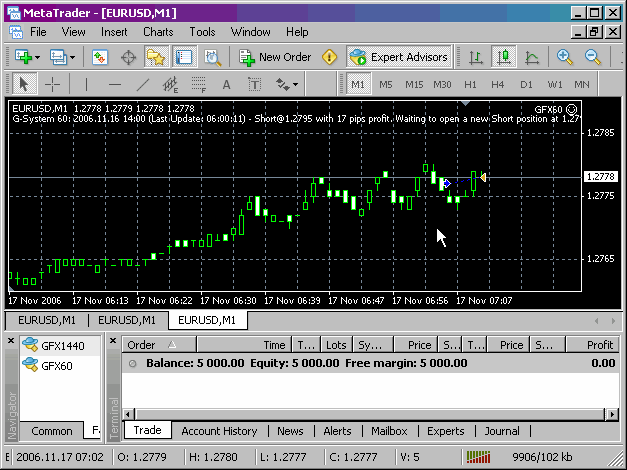Switch to M5 timeframe

386,84
